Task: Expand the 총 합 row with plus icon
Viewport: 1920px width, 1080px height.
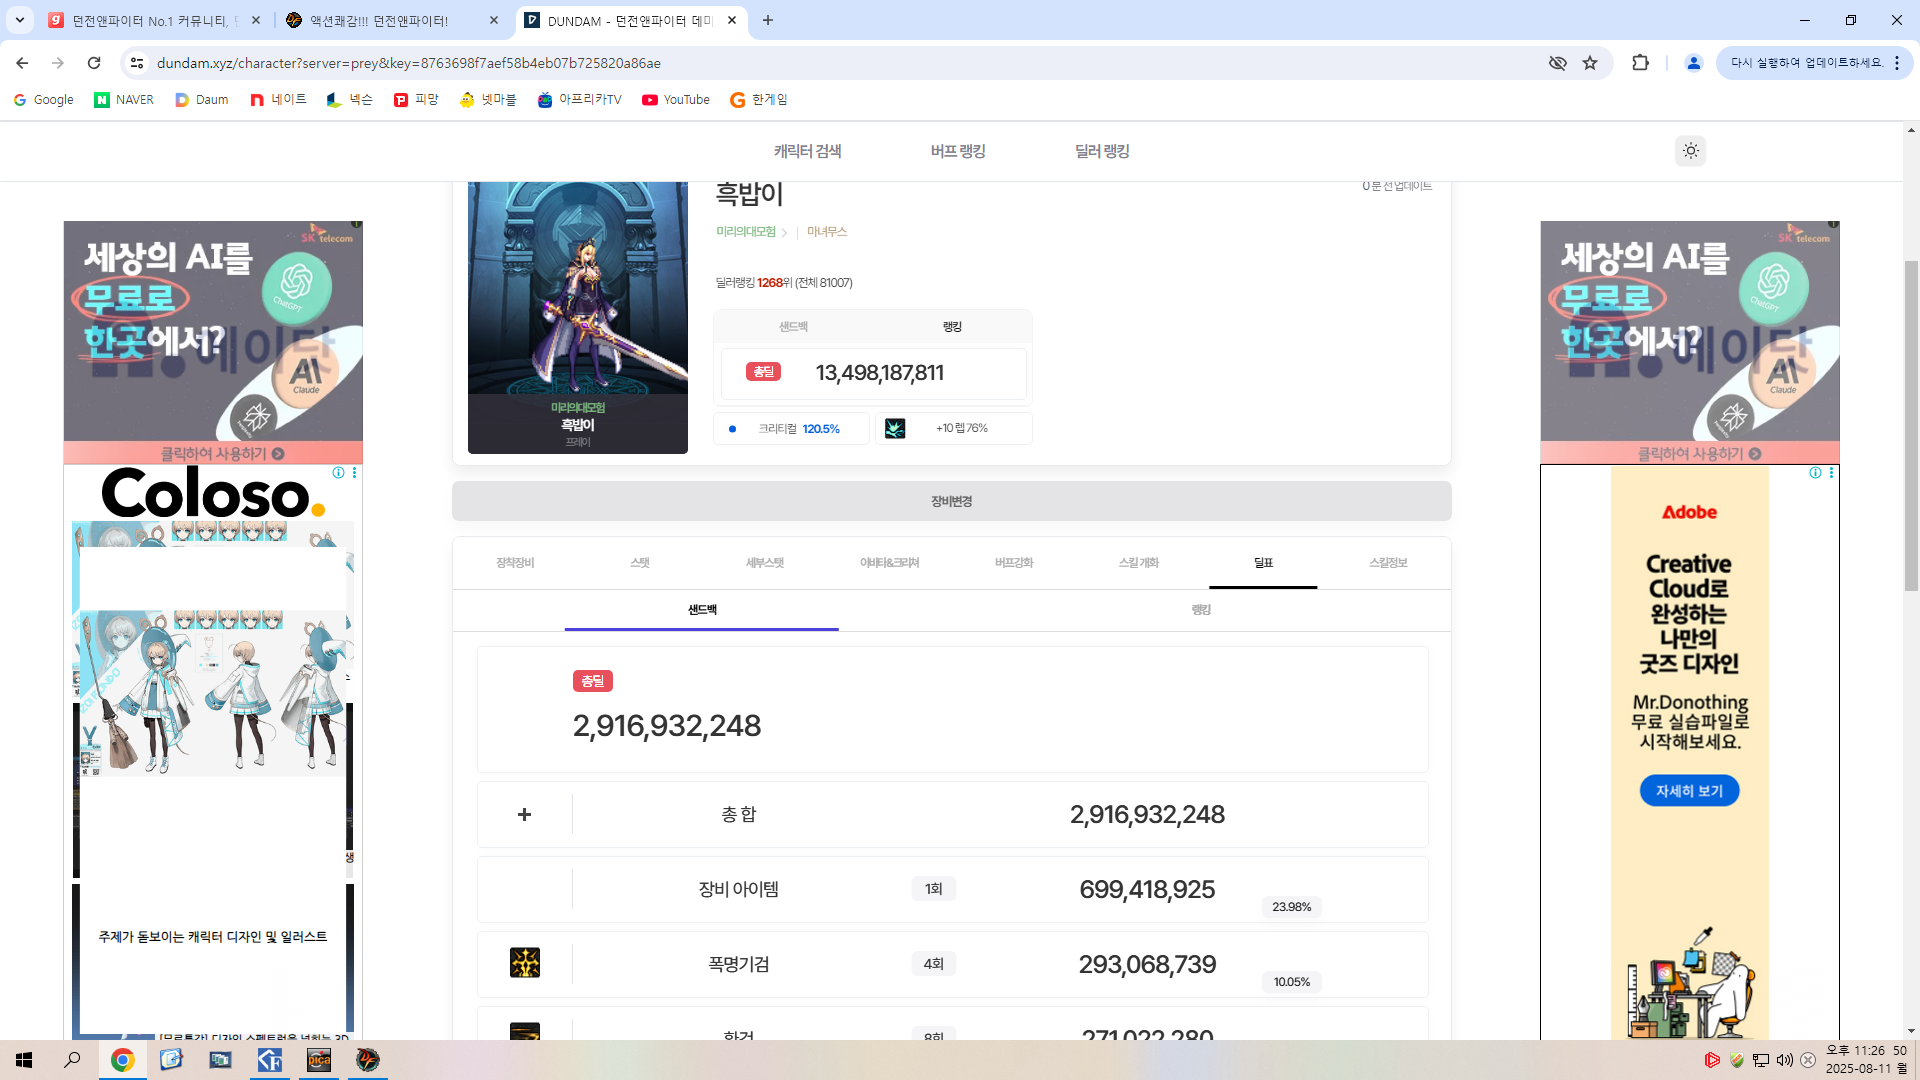Action: (x=524, y=814)
